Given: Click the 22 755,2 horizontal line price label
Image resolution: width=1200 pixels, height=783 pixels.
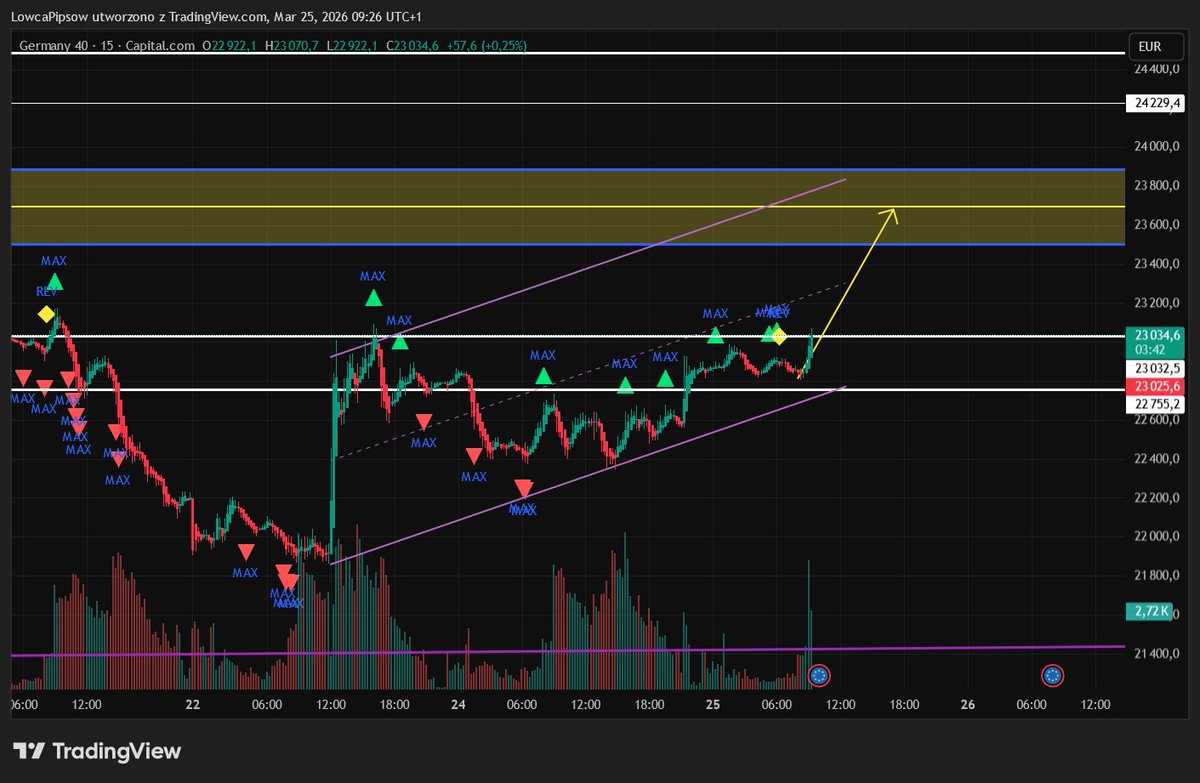Looking at the screenshot, I should click(x=1157, y=404).
